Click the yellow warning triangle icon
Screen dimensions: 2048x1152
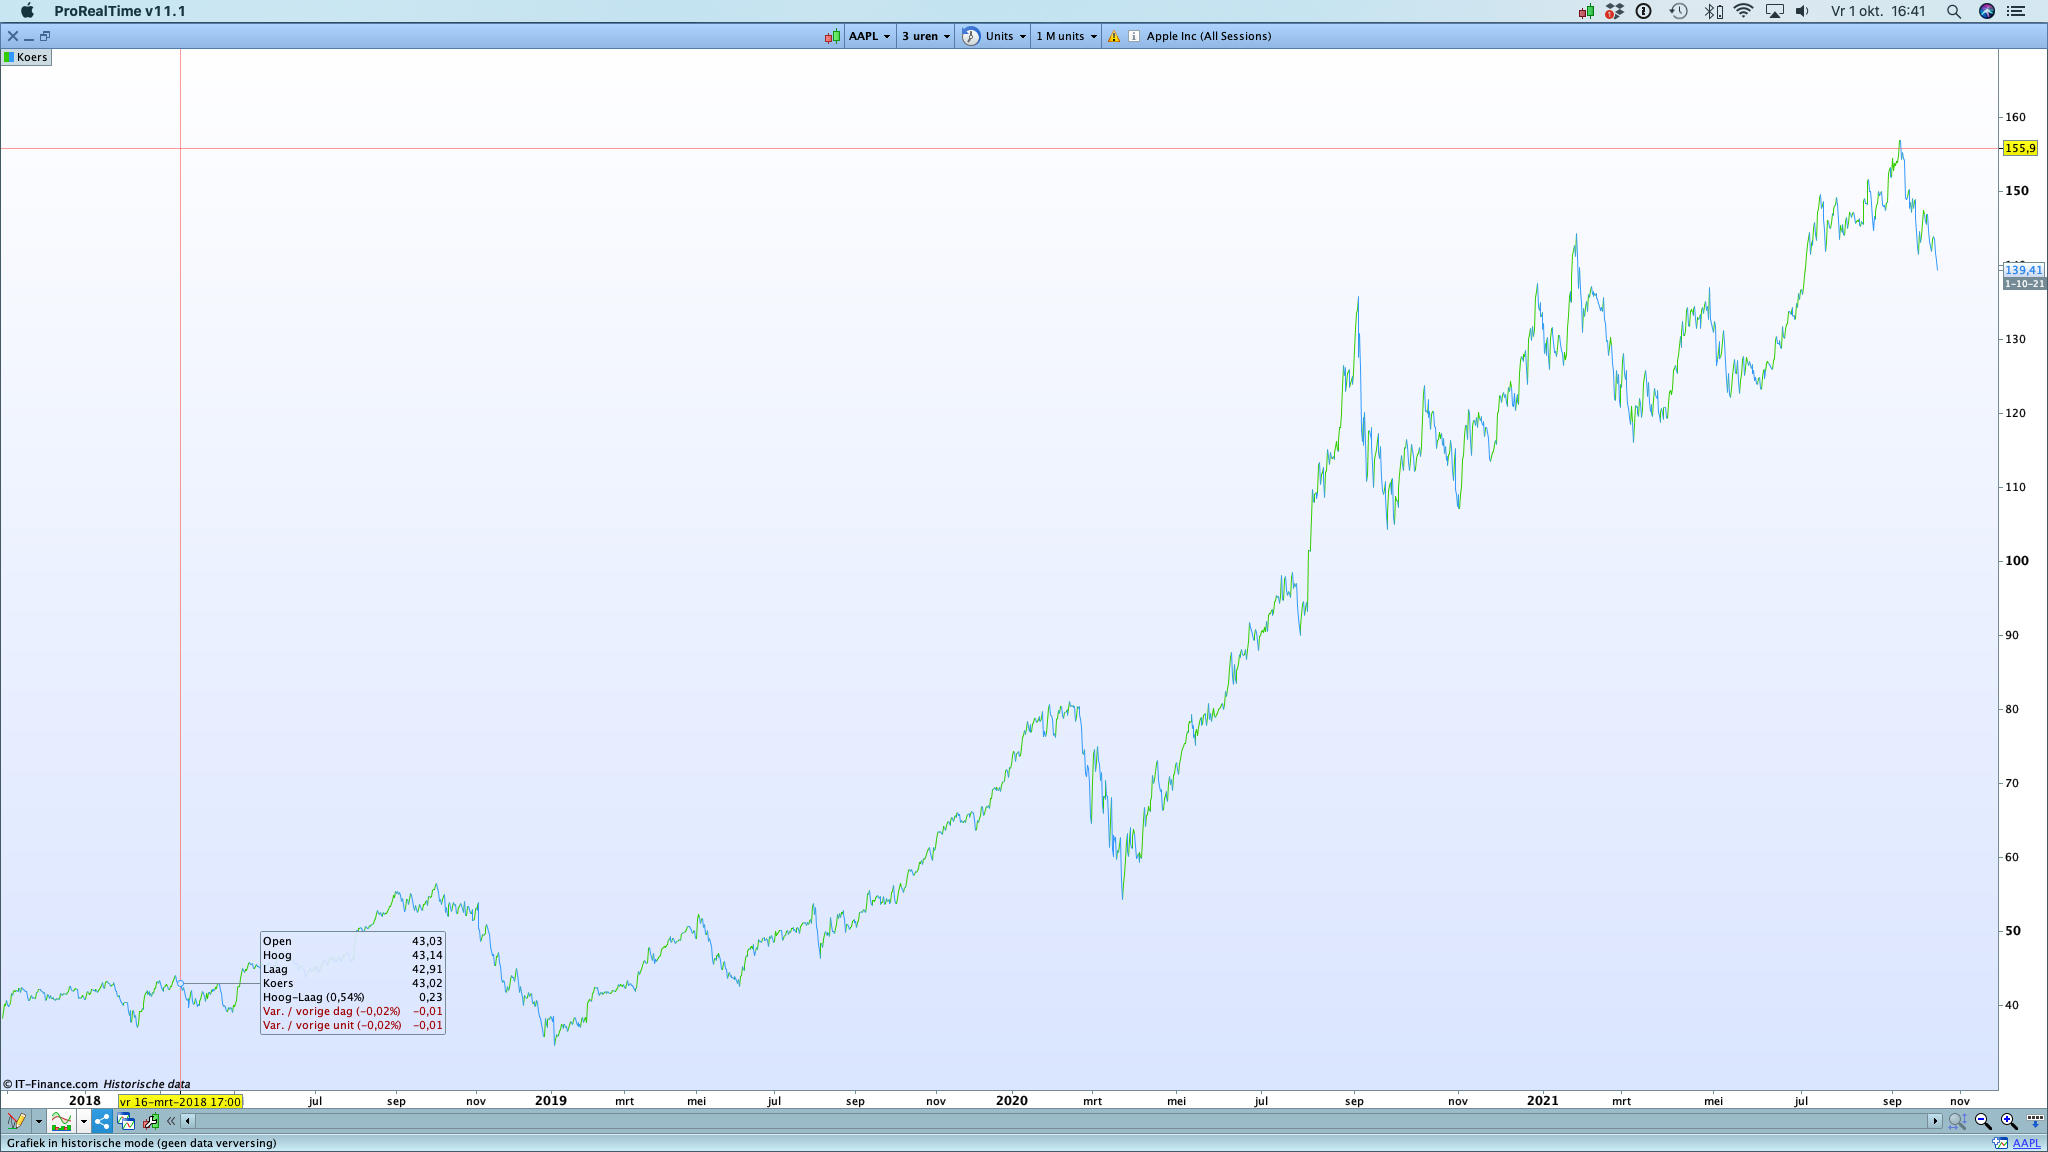point(1113,36)
